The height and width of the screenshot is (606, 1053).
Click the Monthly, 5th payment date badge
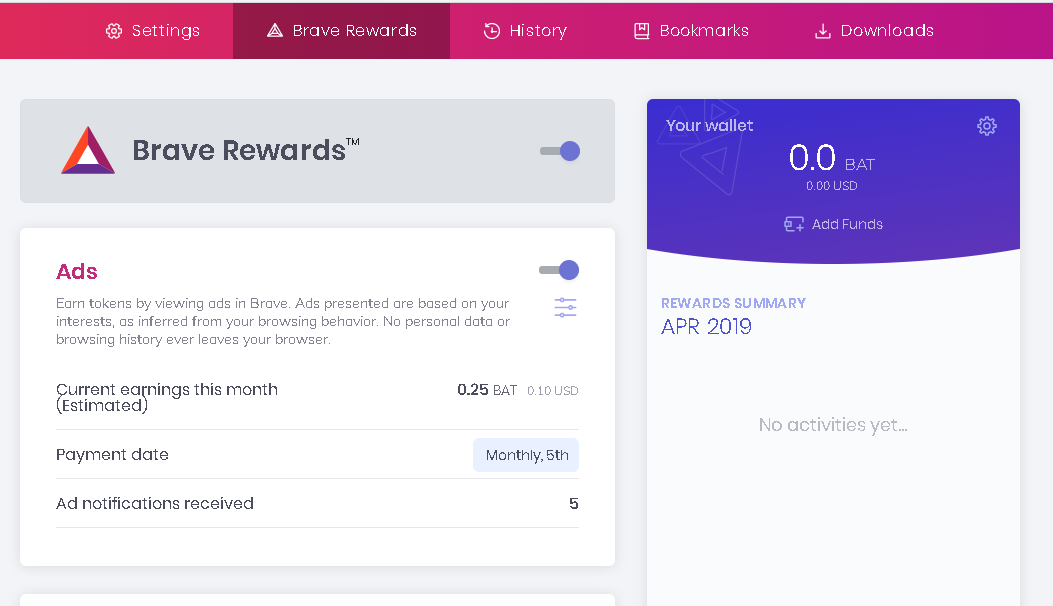pyautogui.click(x=526, y=456)
